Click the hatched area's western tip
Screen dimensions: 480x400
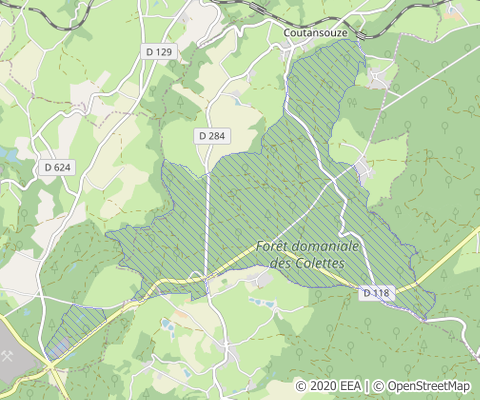[110, 234]
